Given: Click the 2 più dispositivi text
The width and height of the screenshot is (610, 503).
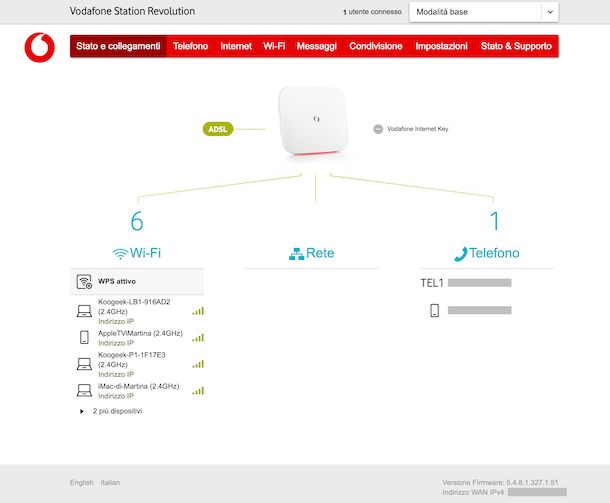Looking at the screenshot, I should coord(117,411).
